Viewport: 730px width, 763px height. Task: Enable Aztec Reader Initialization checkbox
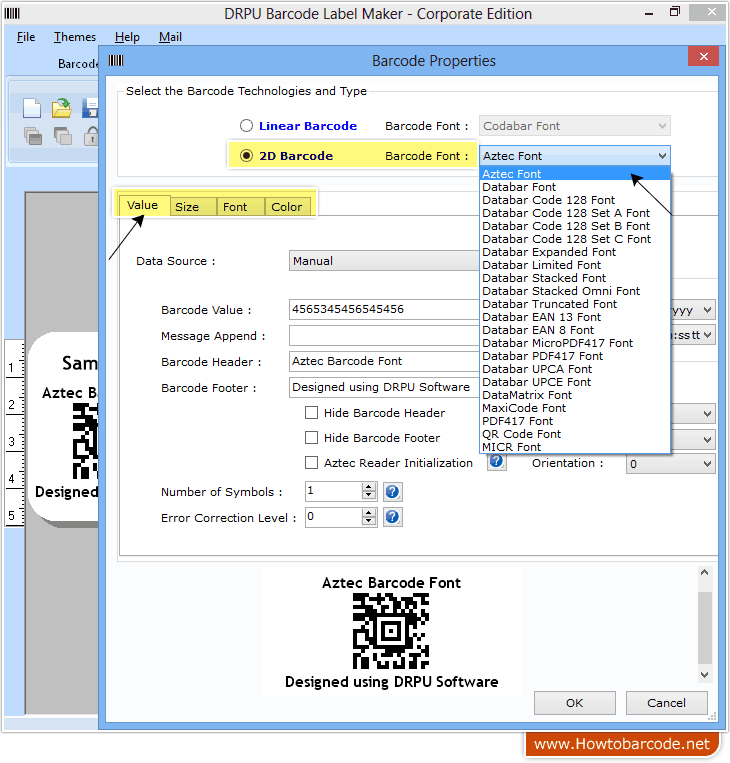coord(311,462)
